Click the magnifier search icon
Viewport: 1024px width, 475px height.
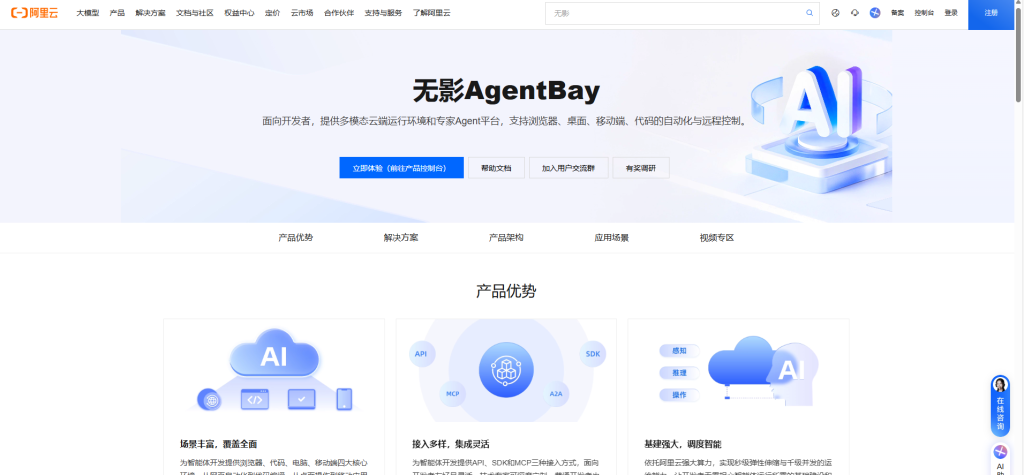810,13
